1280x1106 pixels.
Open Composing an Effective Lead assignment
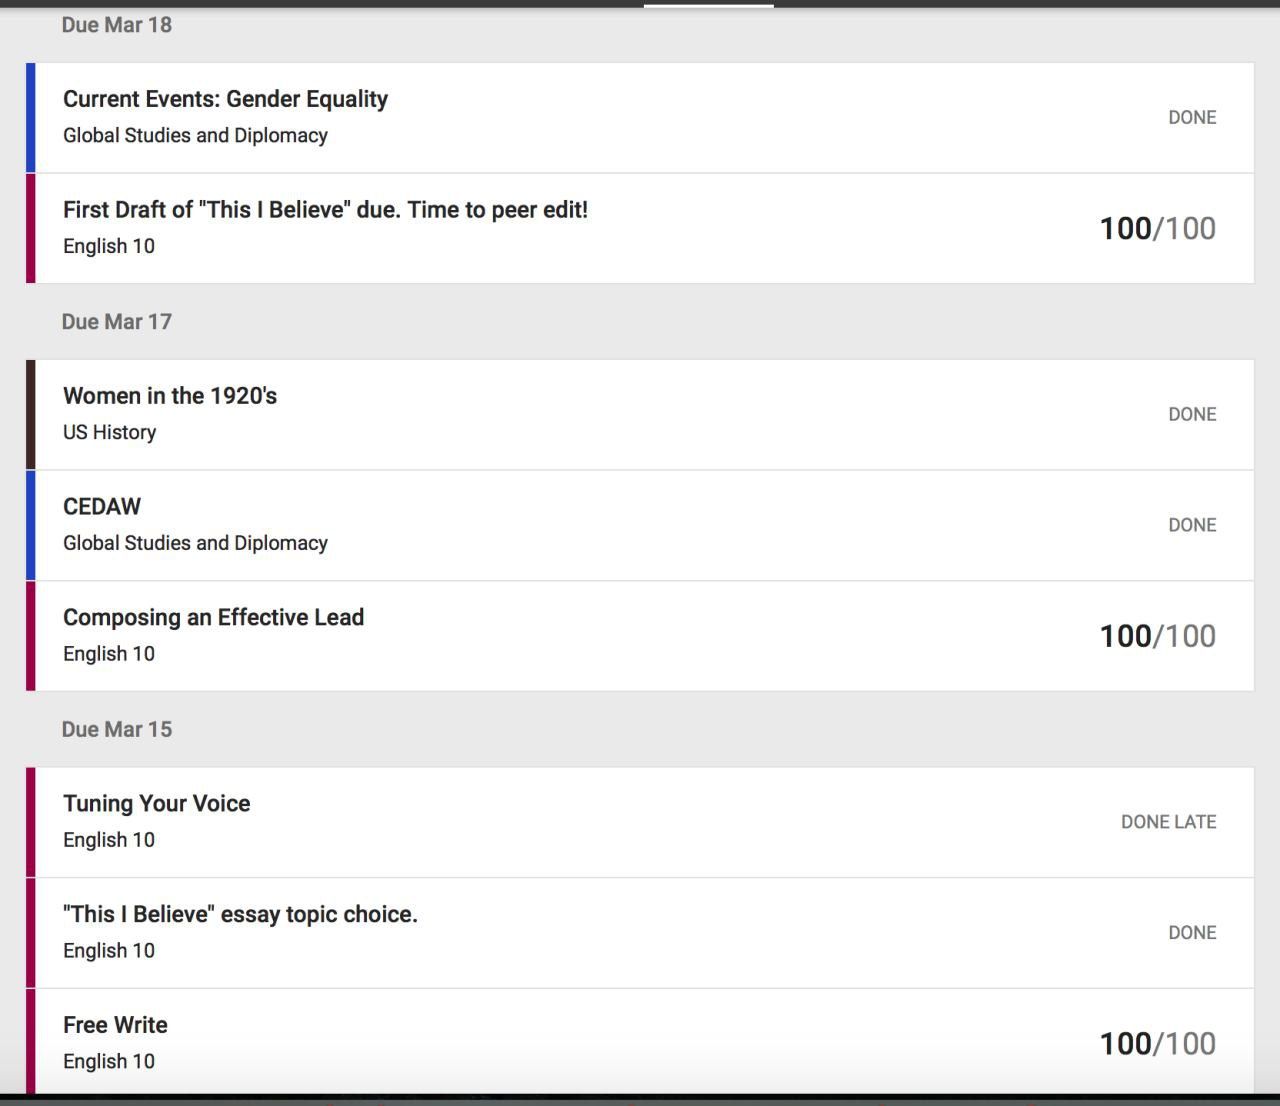click(x=213, y=618)
